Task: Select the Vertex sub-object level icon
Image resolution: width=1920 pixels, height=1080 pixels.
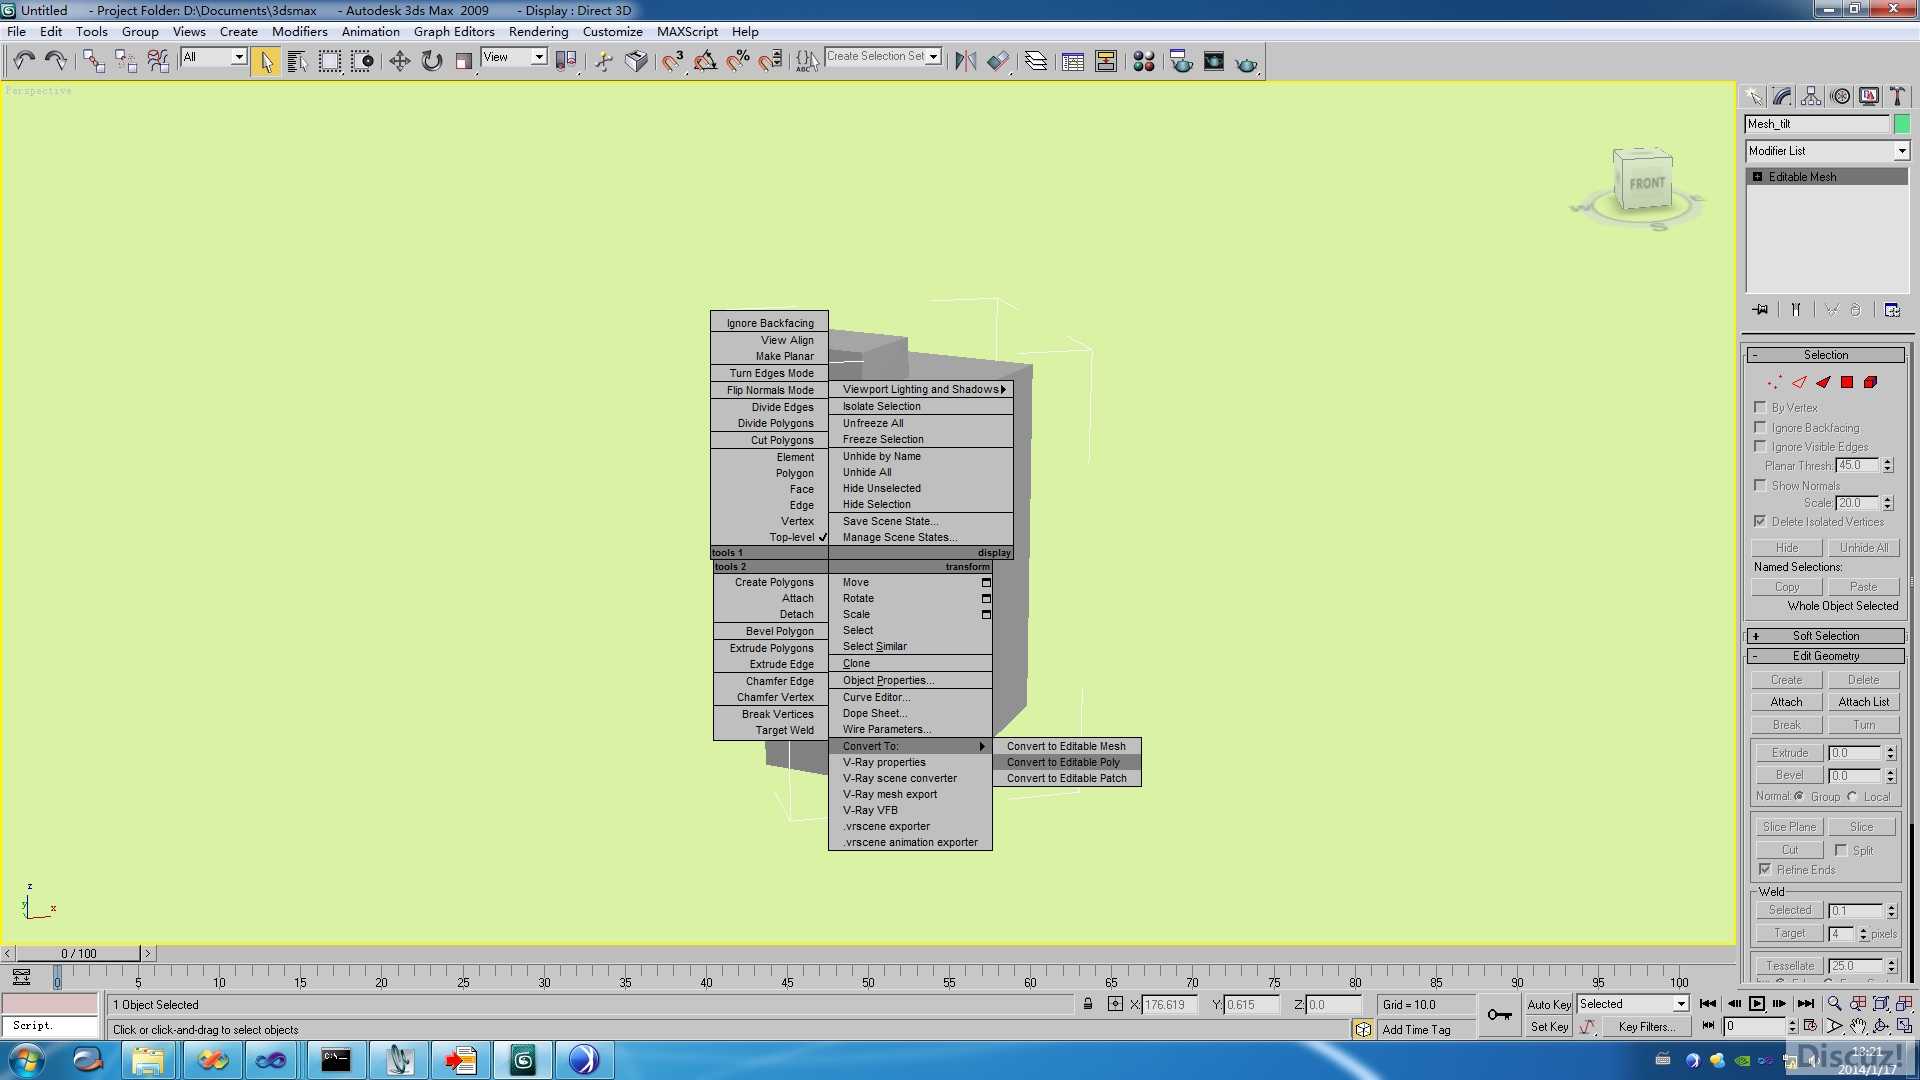Action: coord(1774,382)
